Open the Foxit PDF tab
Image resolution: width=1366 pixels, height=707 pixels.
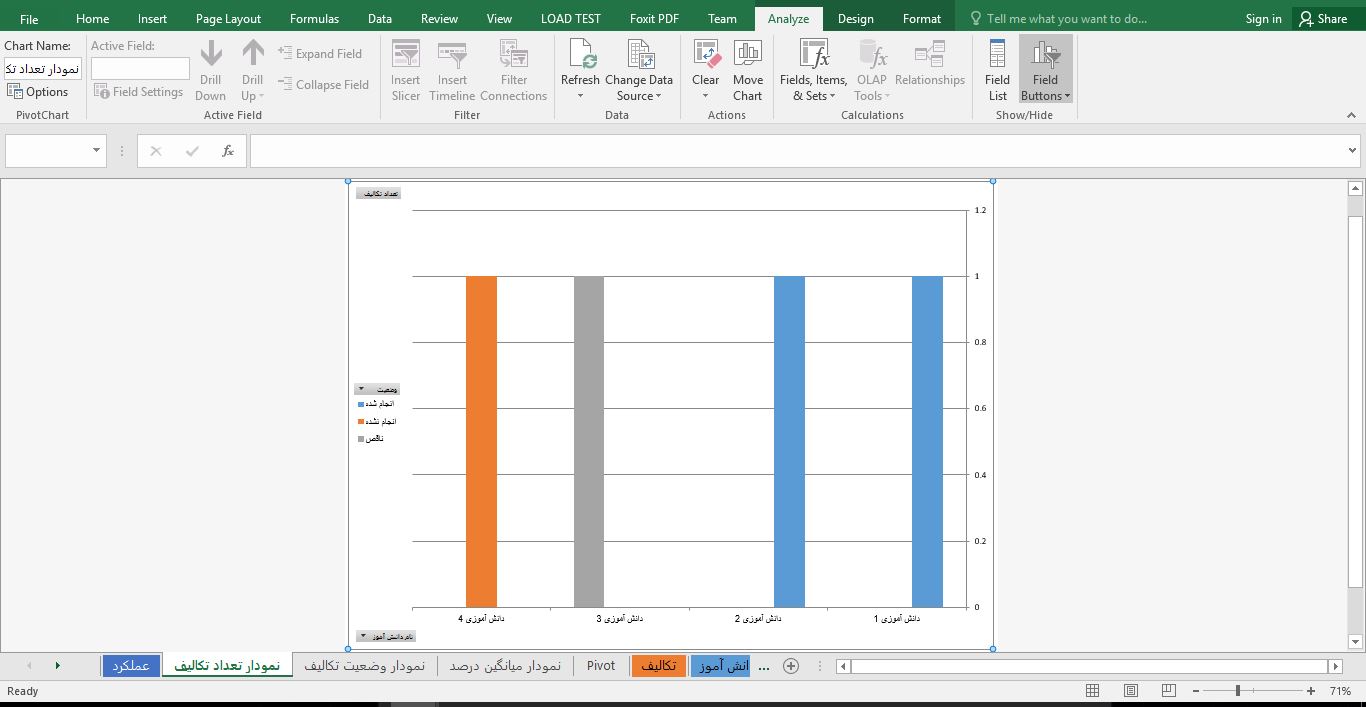pyautogui.click(x=654, y=18)
